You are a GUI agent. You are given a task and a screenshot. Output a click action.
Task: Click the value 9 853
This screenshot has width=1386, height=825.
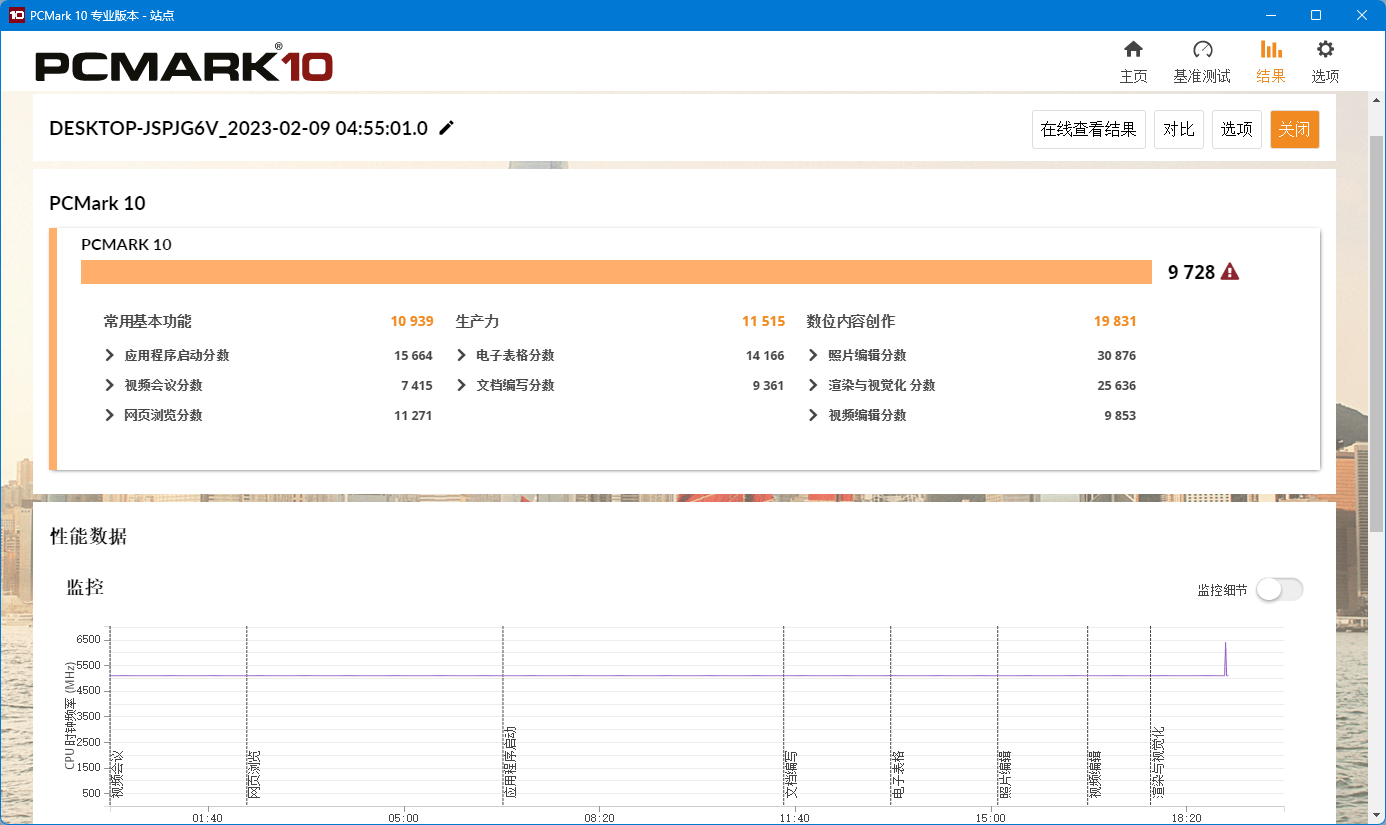[1120, 416]
